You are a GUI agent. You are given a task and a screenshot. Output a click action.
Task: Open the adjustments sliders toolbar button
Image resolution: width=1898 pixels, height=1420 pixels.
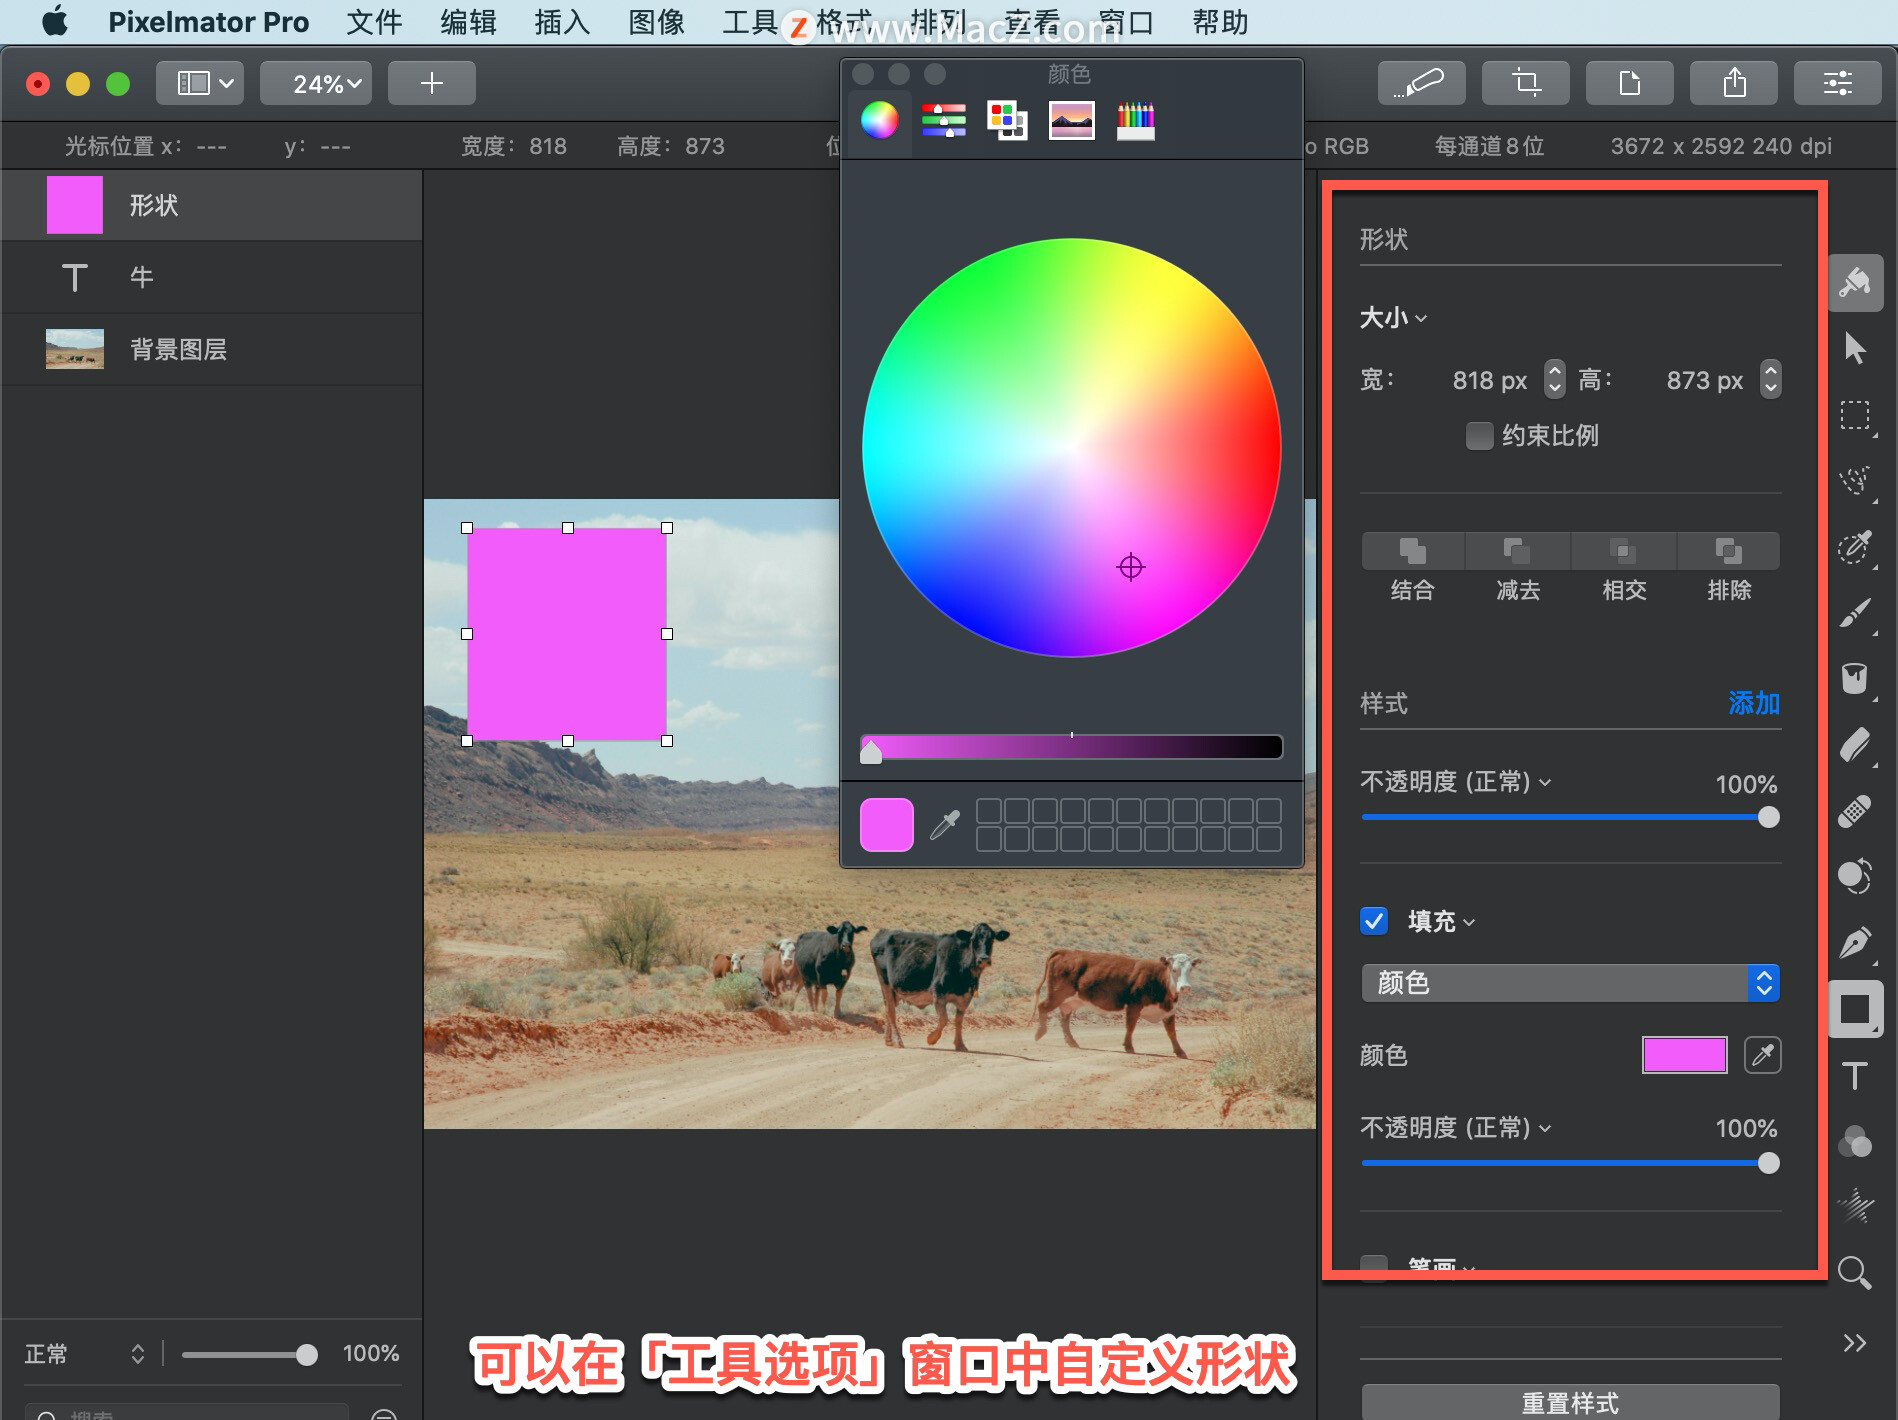pyautogui.click(x=1837, y=83)
